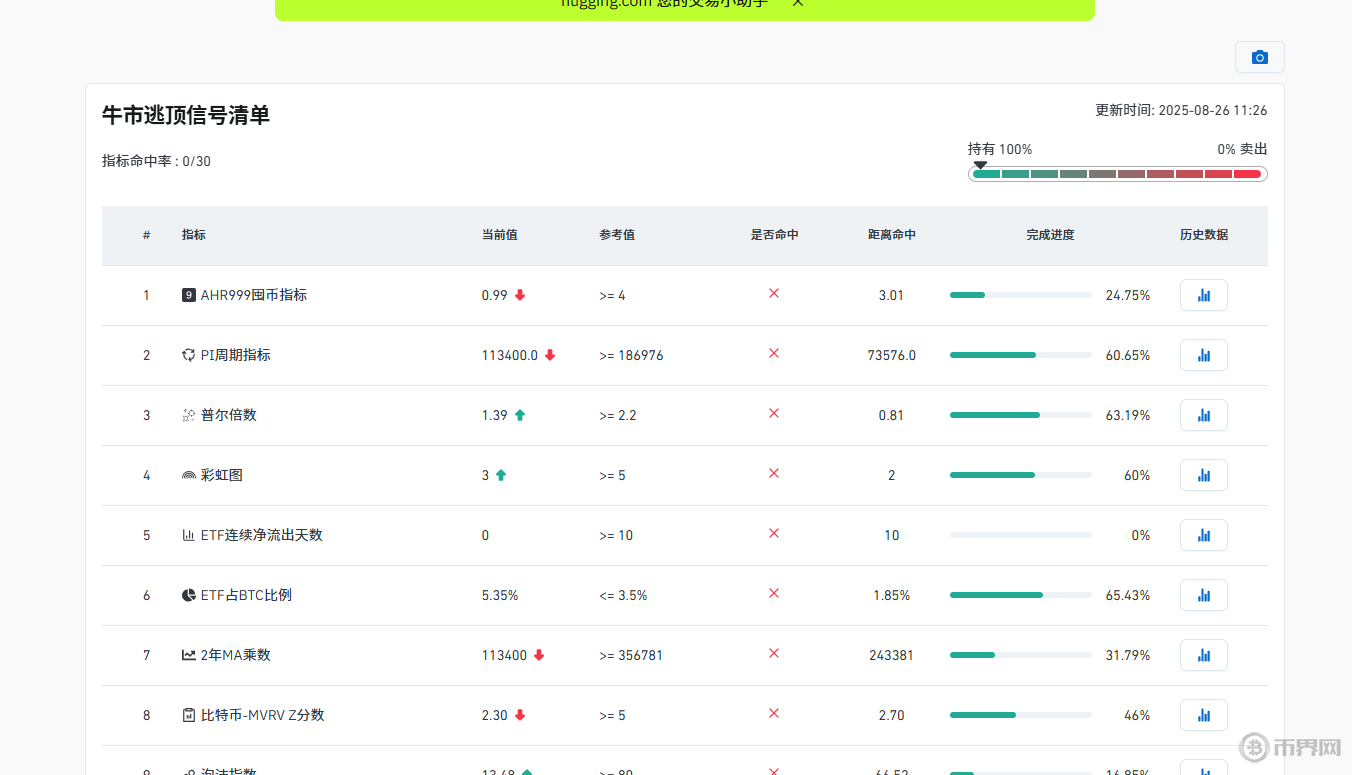Open history chart for ETF连续净流出天数
This screenshot has width=1352, height=775.
pos(1203,535)
